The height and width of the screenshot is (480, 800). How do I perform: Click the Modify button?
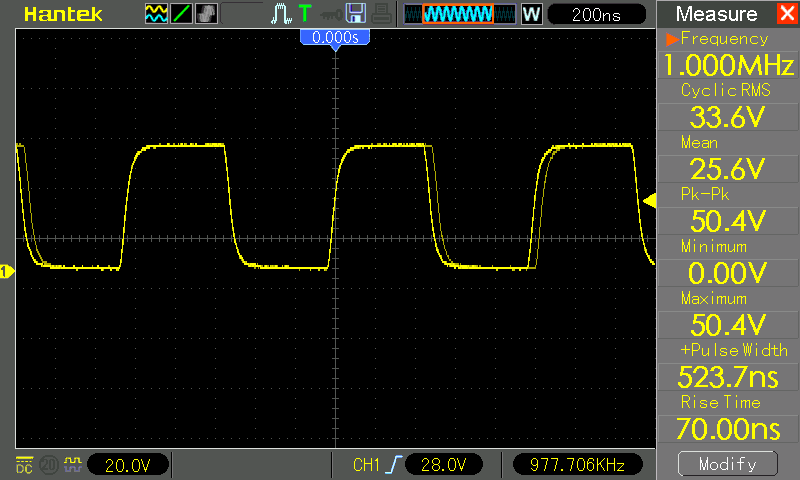pos(728,464)
